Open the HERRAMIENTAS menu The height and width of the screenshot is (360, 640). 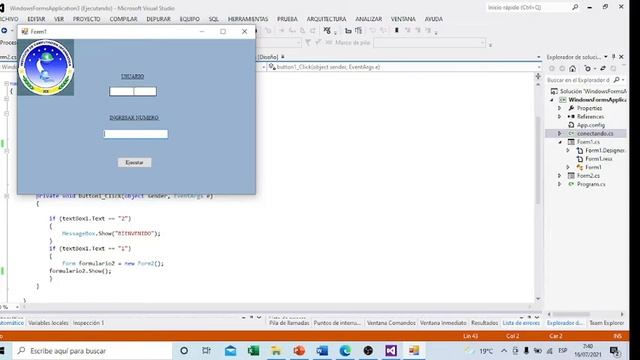[x=248, y=19]
